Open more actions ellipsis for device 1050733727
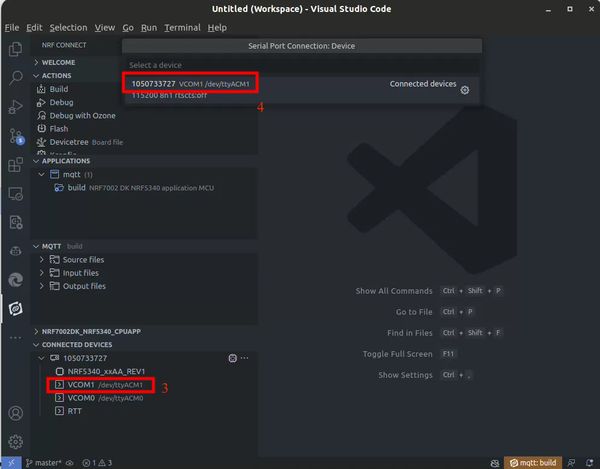Image resolution: width=600 pixels, height=469 pixels. click(x=245, y=358)
